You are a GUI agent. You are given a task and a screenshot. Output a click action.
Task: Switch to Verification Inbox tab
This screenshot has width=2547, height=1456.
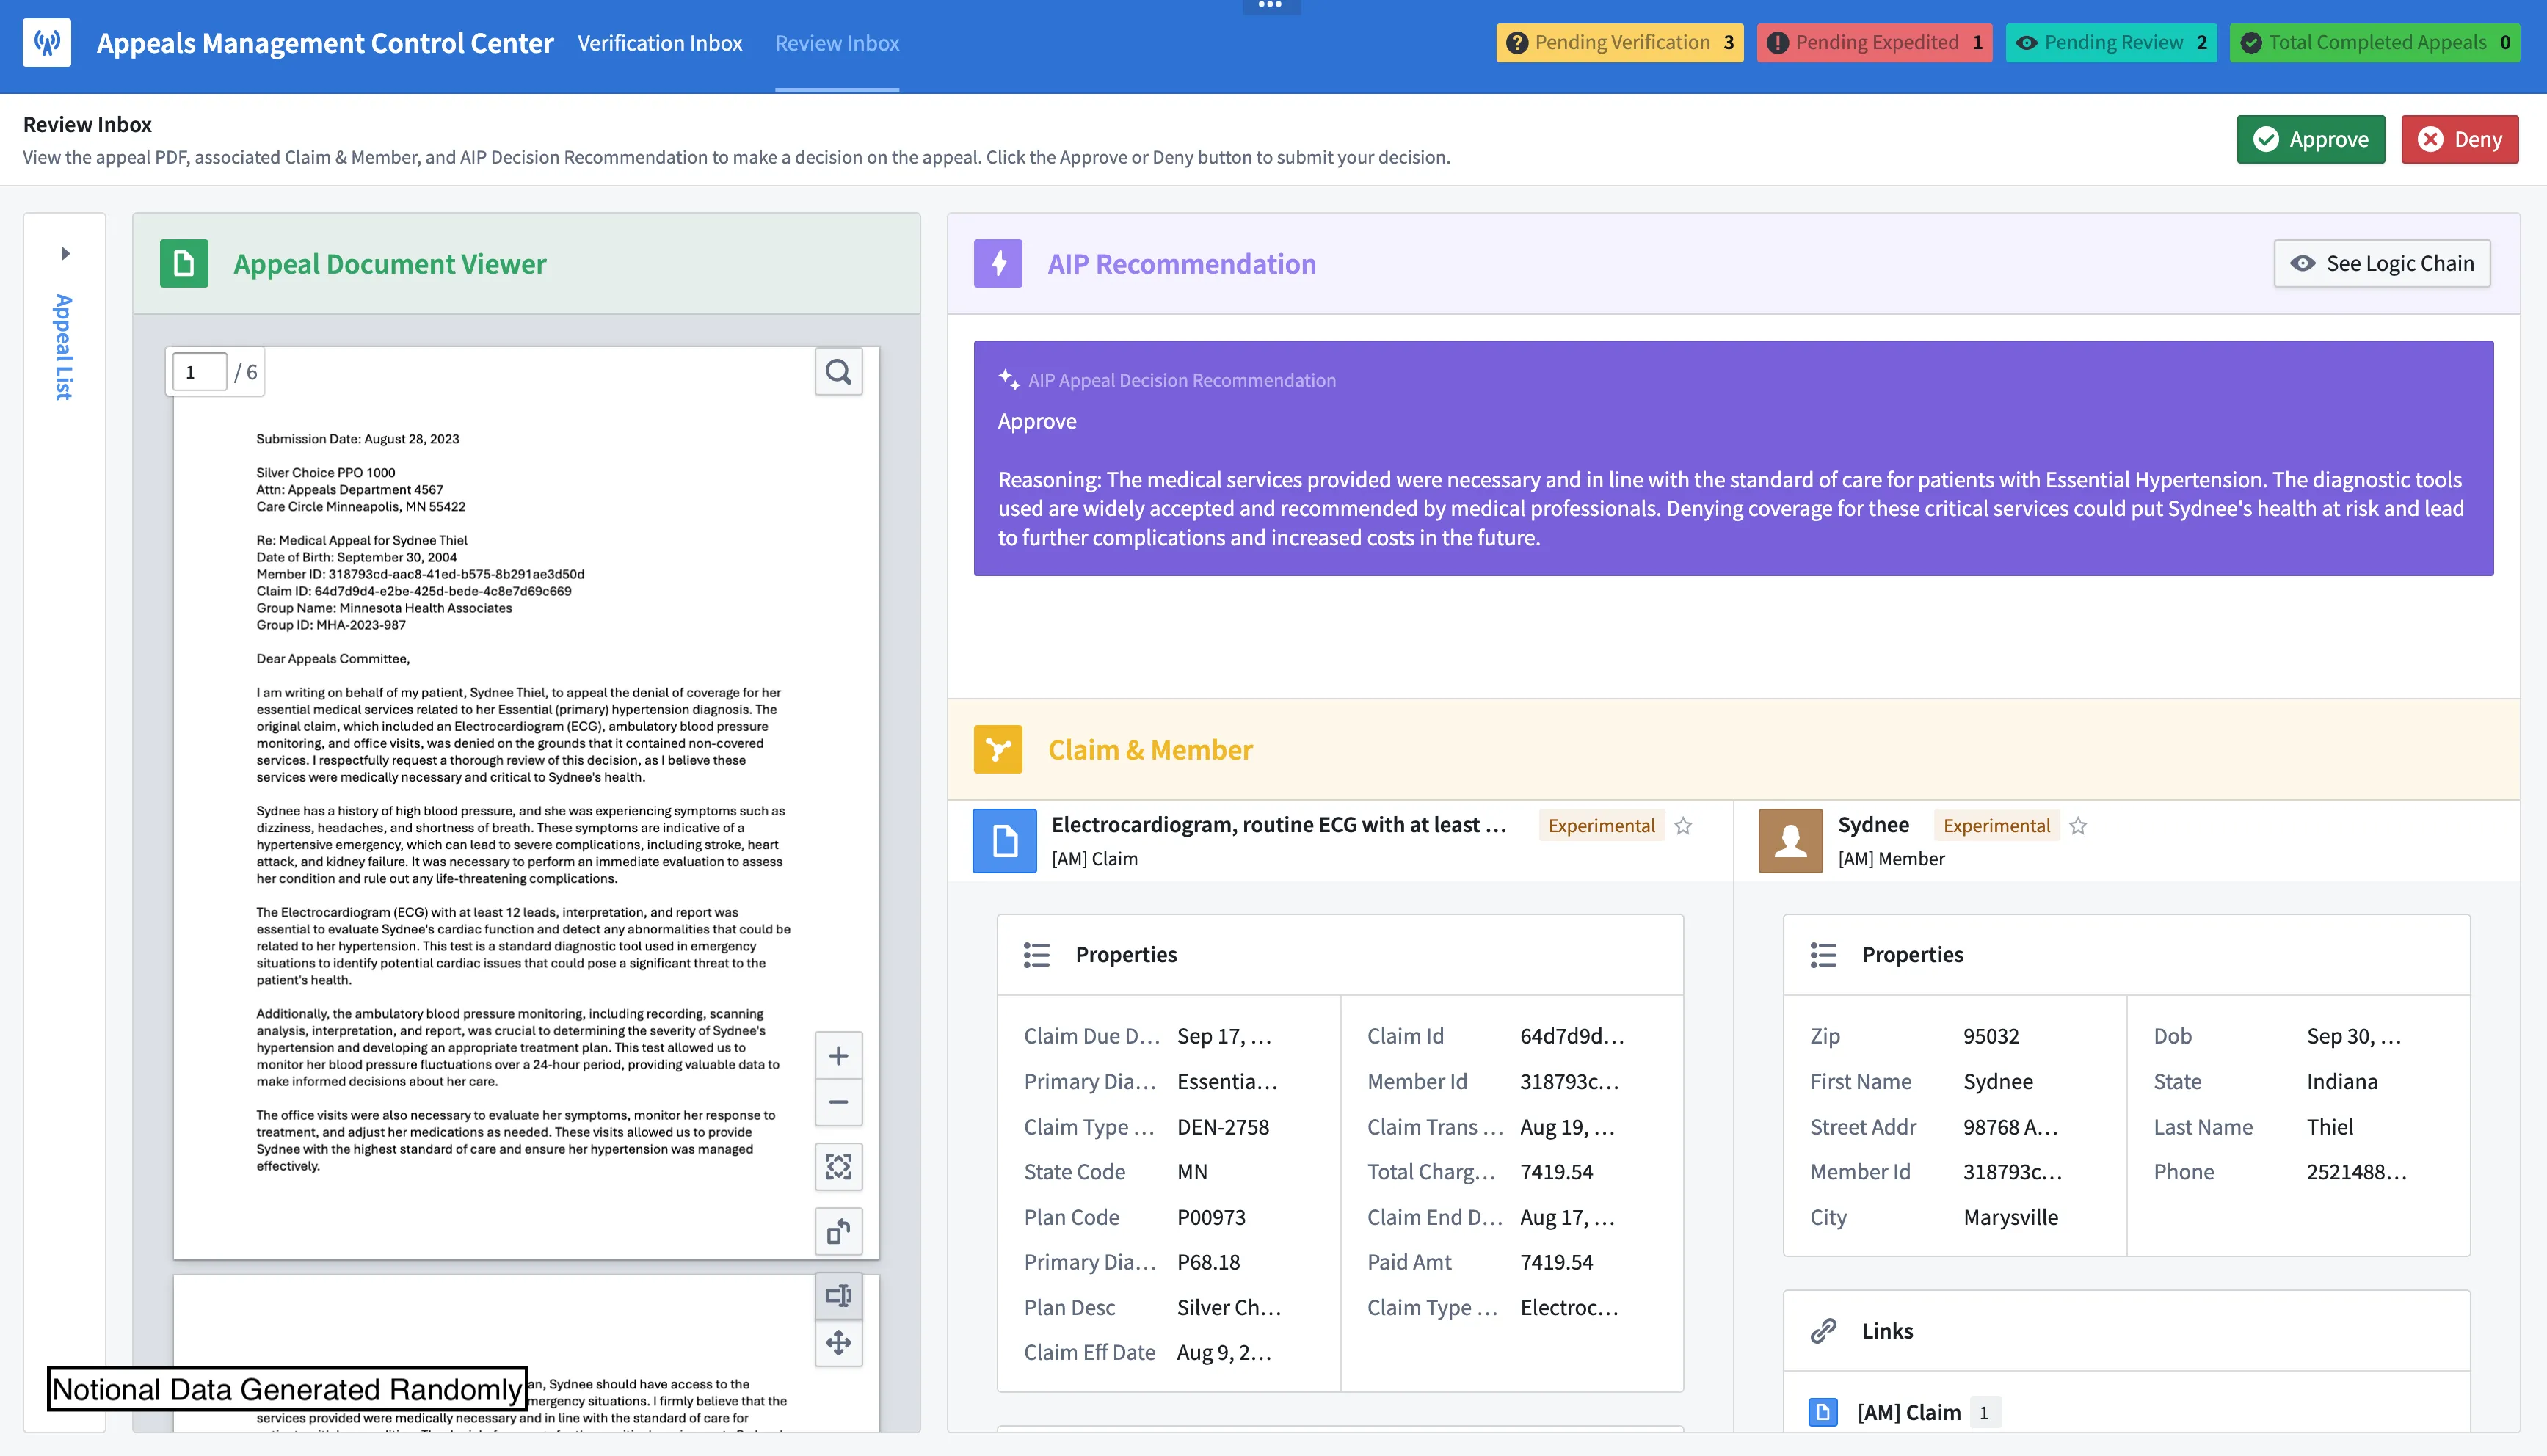click(659, 43)
